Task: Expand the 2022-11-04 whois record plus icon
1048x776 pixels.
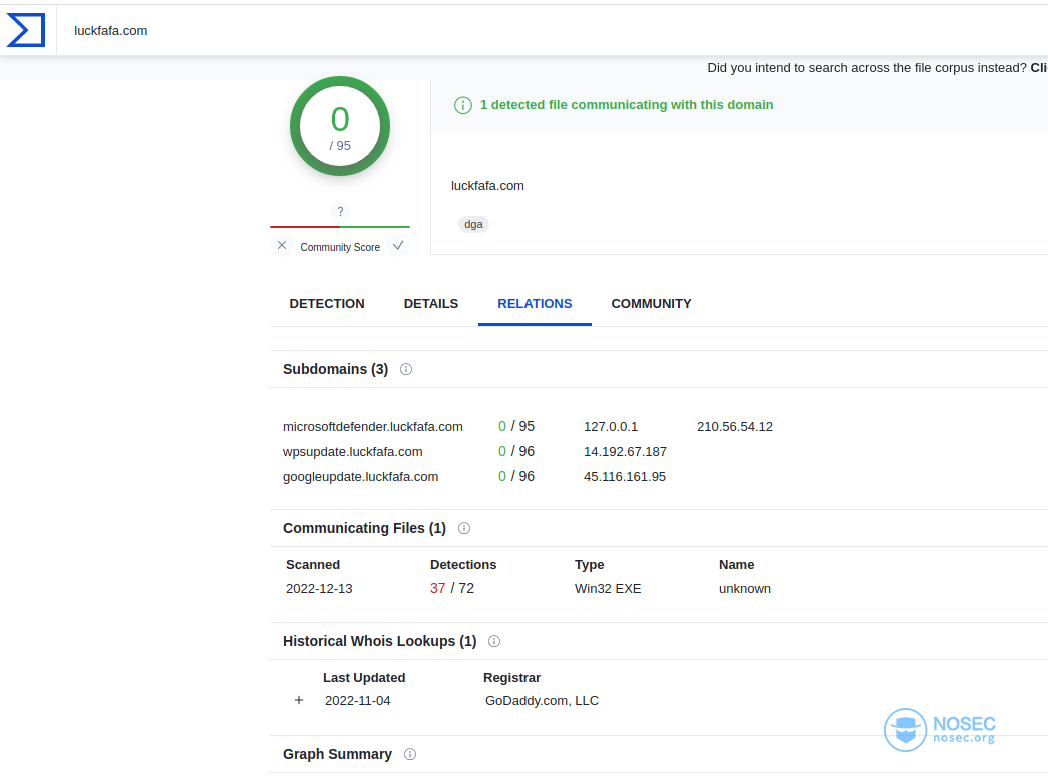Action: 299,700
